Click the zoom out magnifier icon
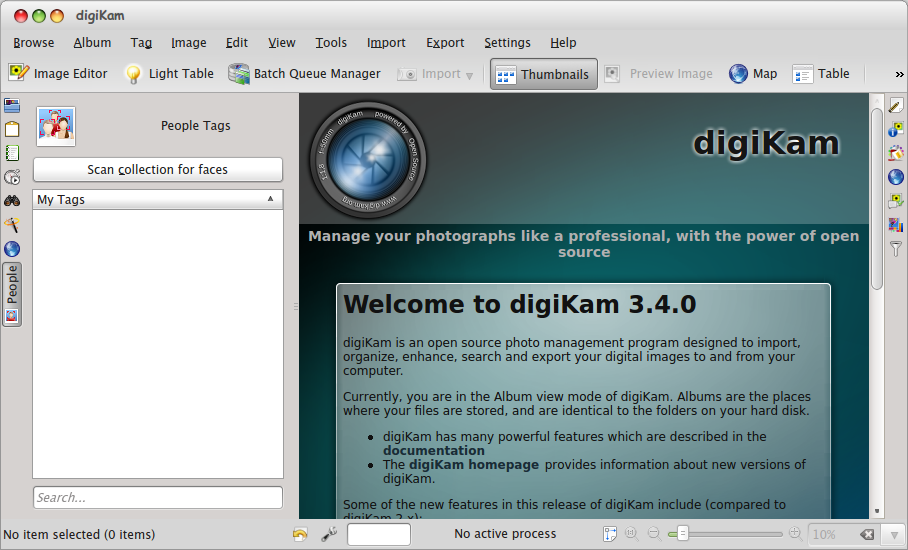Screen dimensions: 908x550 (654, 534)
